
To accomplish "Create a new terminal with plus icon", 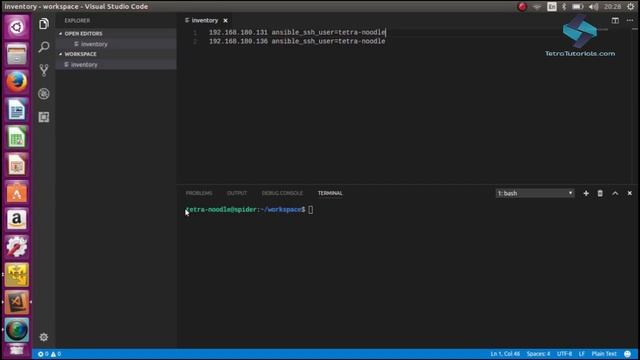I will click(x=586, y=193).
